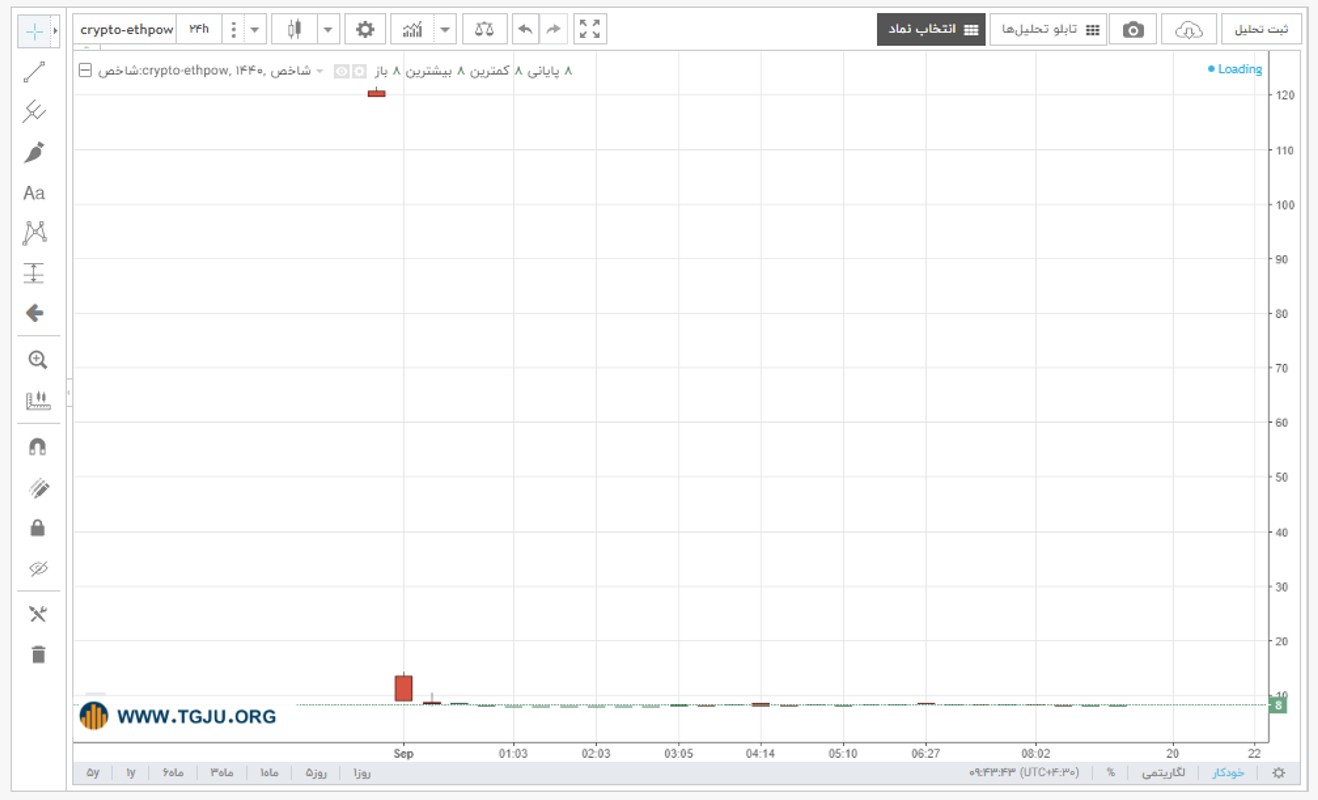The height and width of the screenshot is (800, 1318).
Task: Select the prediction and measurement tool
Action: click(x=35, y=273)
